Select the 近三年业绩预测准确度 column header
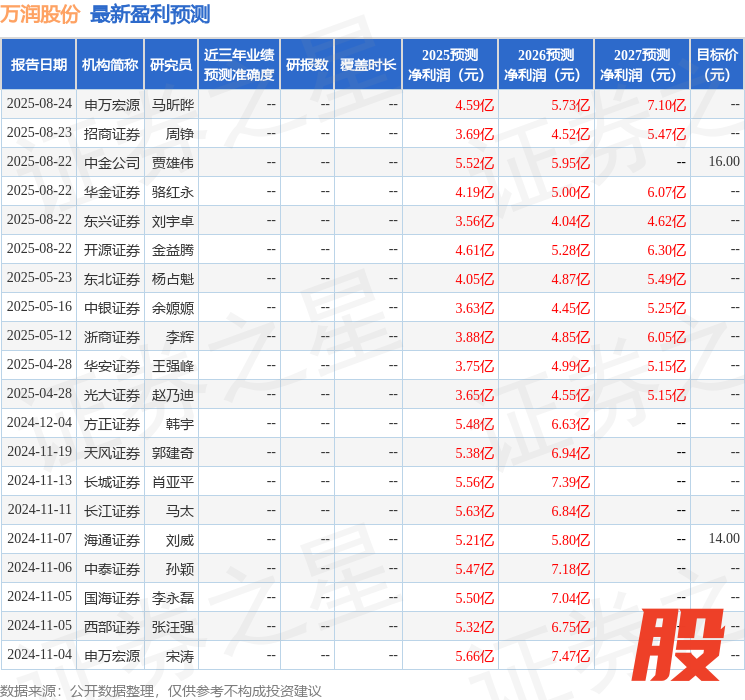The image size is (745, 700). pyautogui.click(x=238, y=64)
